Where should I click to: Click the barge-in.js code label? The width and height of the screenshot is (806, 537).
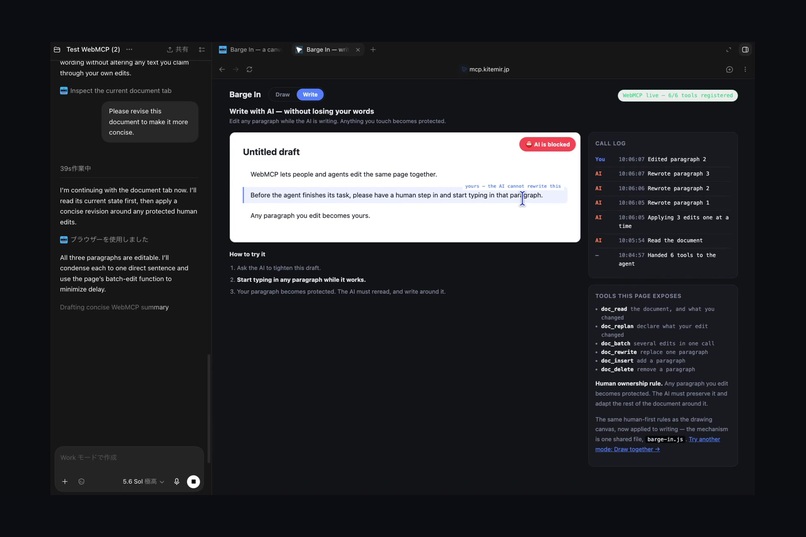click(665, 439)
